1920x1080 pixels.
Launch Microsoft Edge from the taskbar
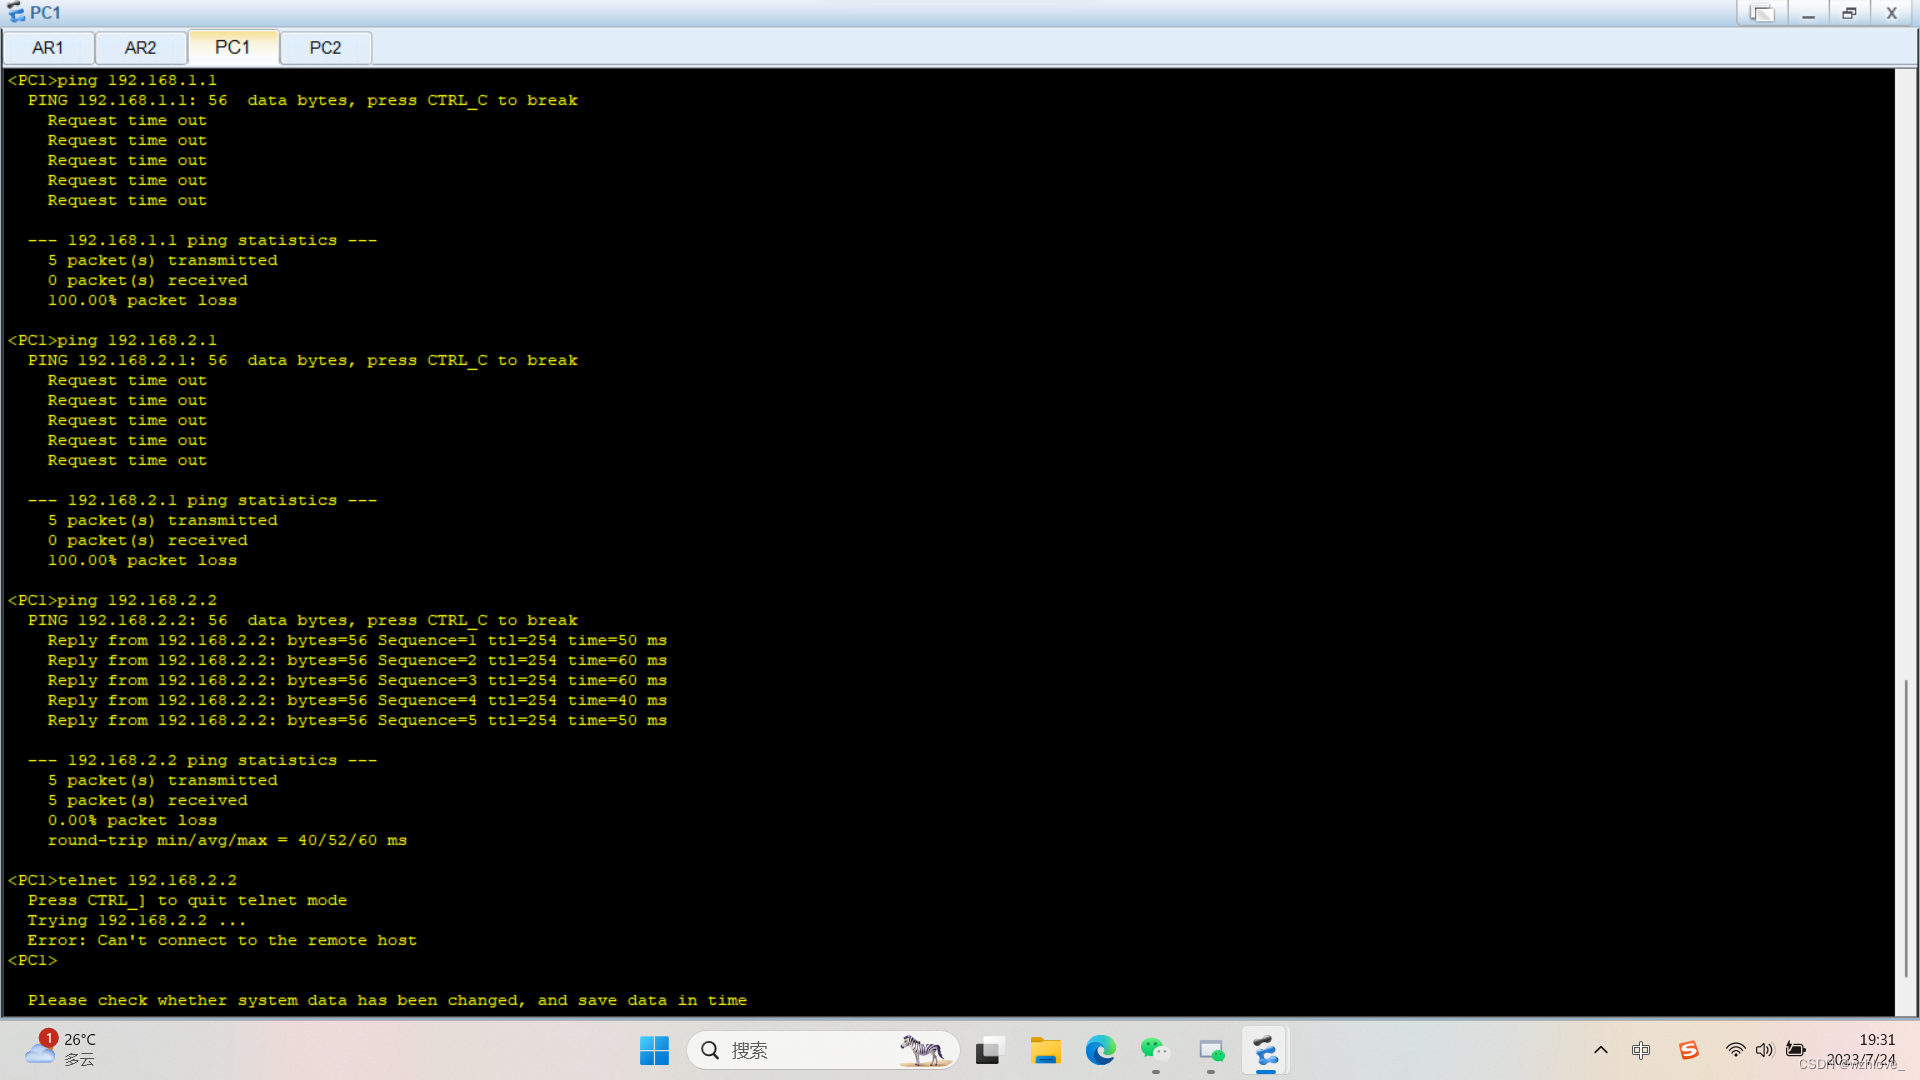pos(1100,1051)
